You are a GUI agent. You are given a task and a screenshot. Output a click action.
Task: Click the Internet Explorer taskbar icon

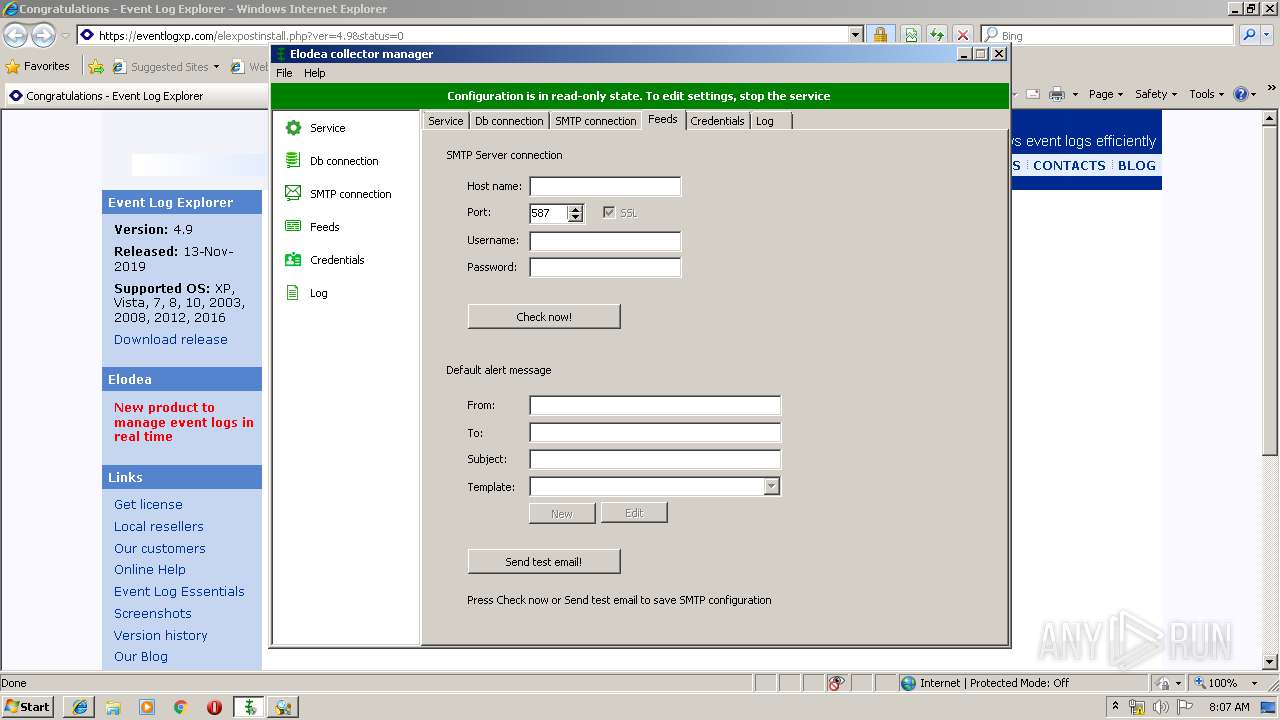tap(80, 707)
